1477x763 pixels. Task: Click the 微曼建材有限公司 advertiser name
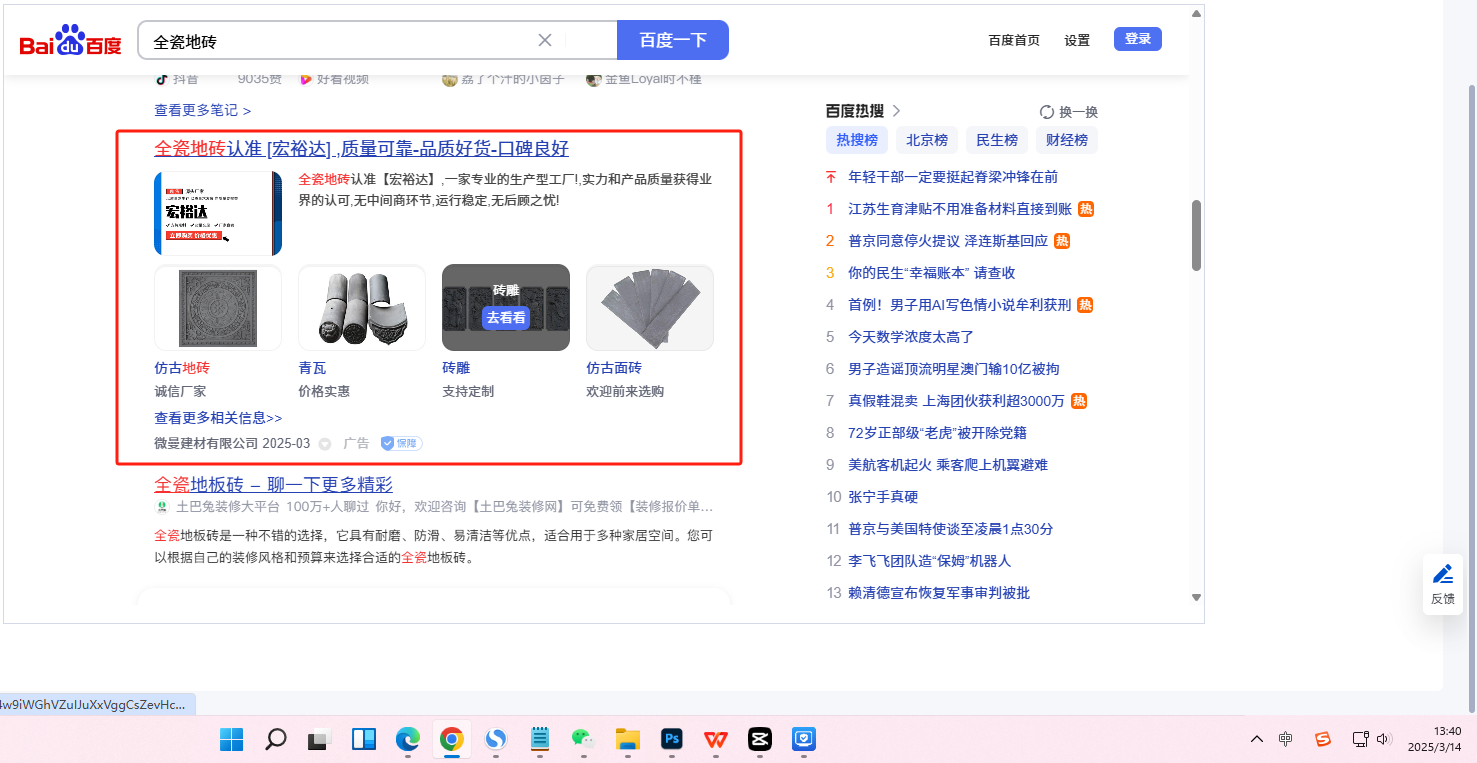tap(206, 443)
